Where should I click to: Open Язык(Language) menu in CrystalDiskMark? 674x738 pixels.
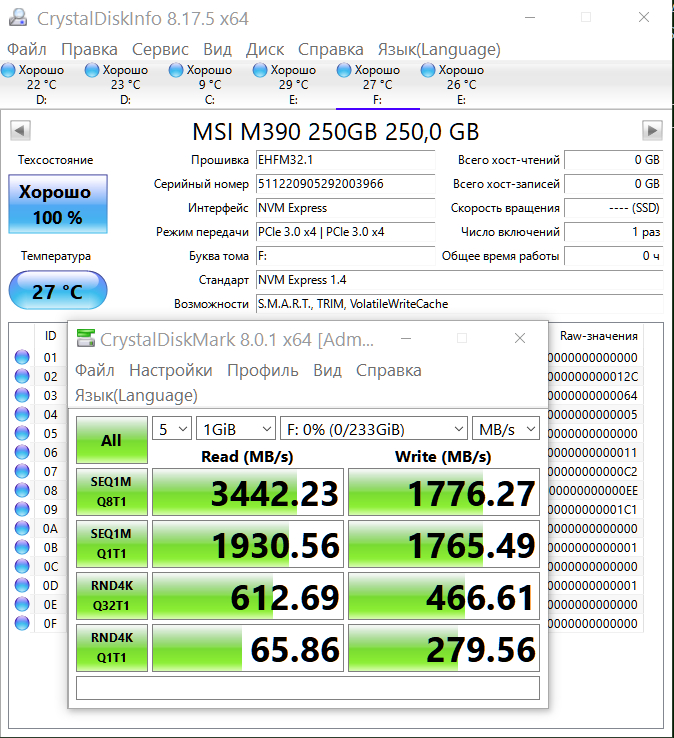136,395
